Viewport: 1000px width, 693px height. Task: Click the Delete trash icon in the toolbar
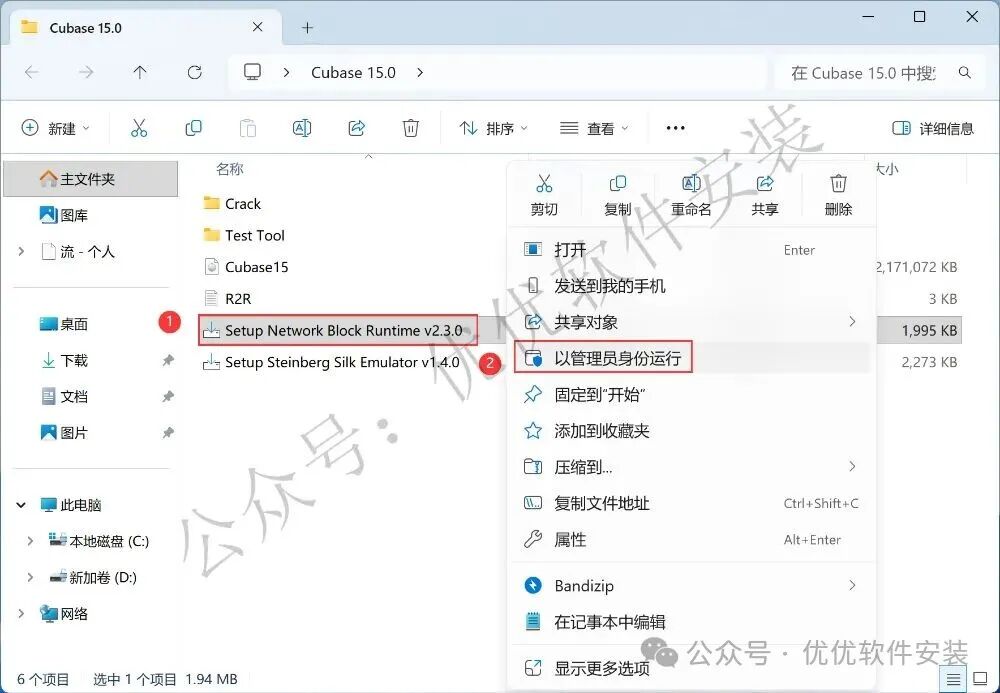(x=411, y=128)
